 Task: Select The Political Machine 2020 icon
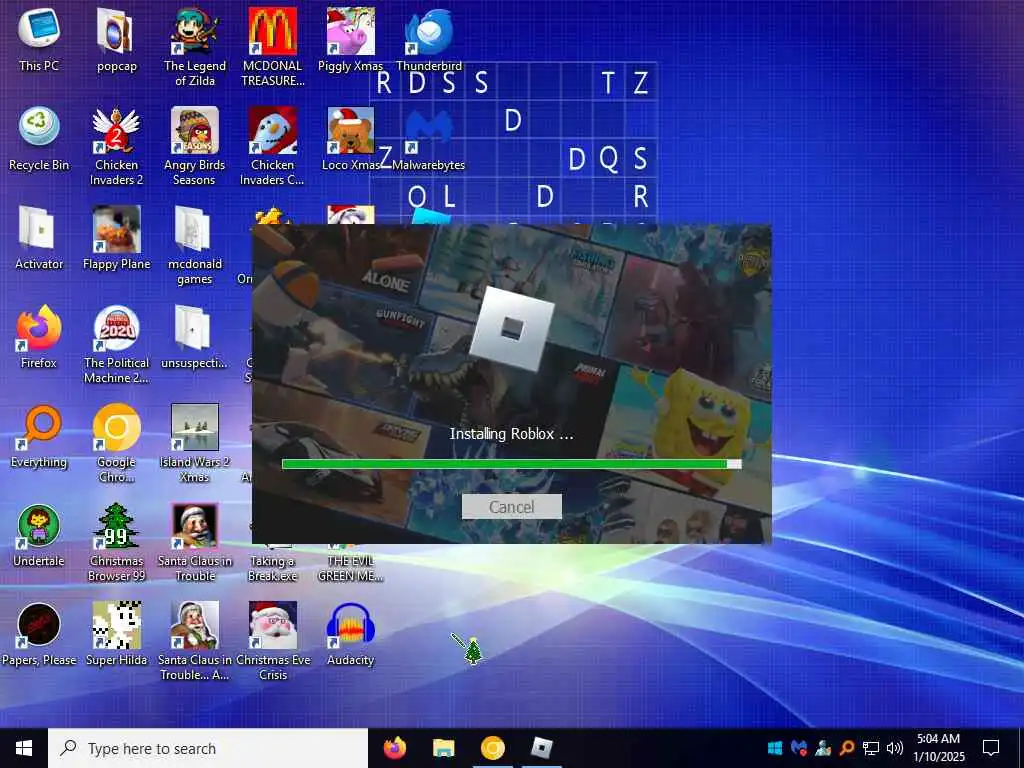116,345
